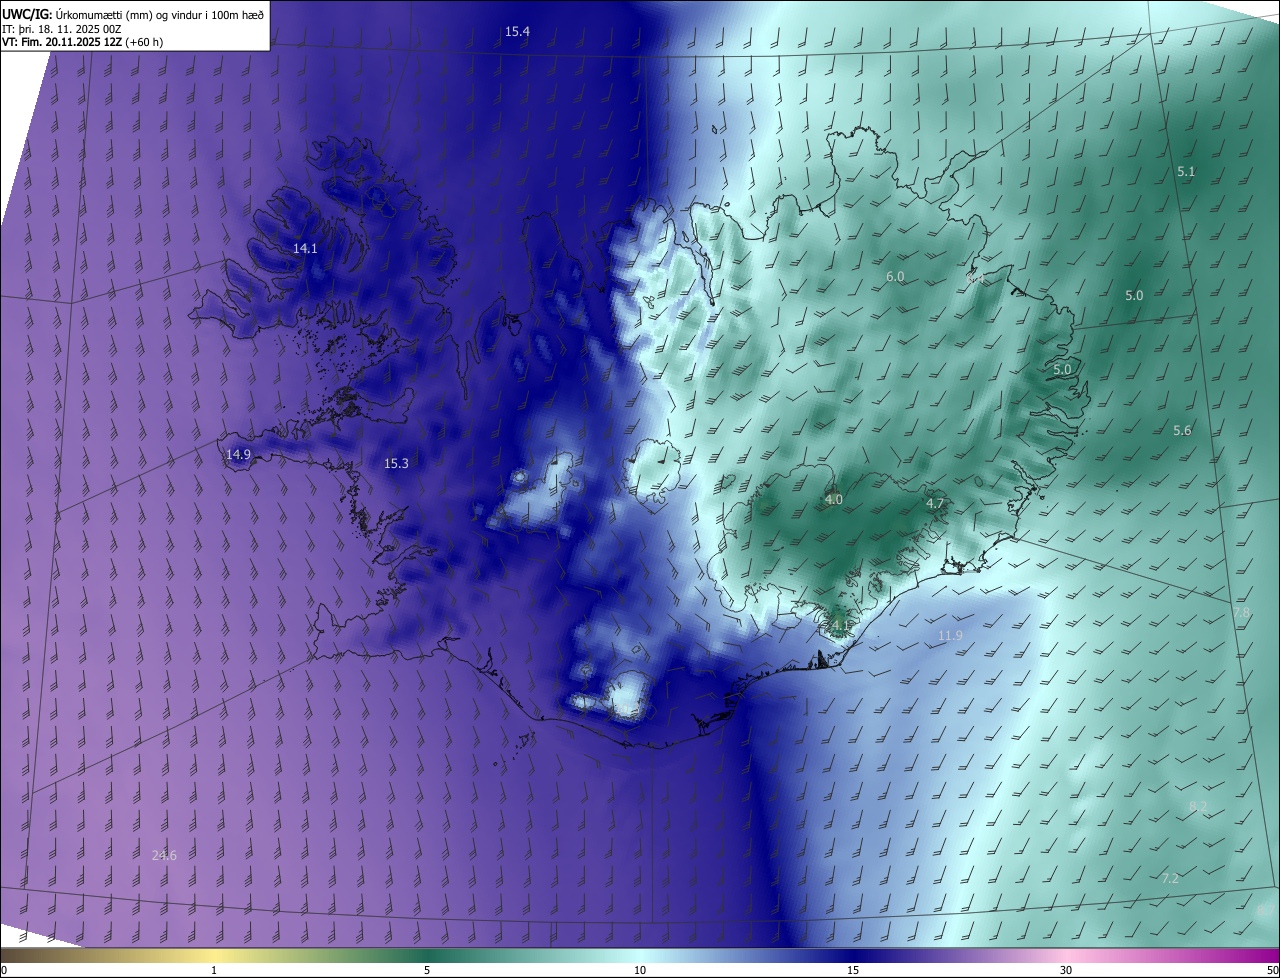1280x978 pixels.
Task: Click the 15.3 value label
Action: 396,463
